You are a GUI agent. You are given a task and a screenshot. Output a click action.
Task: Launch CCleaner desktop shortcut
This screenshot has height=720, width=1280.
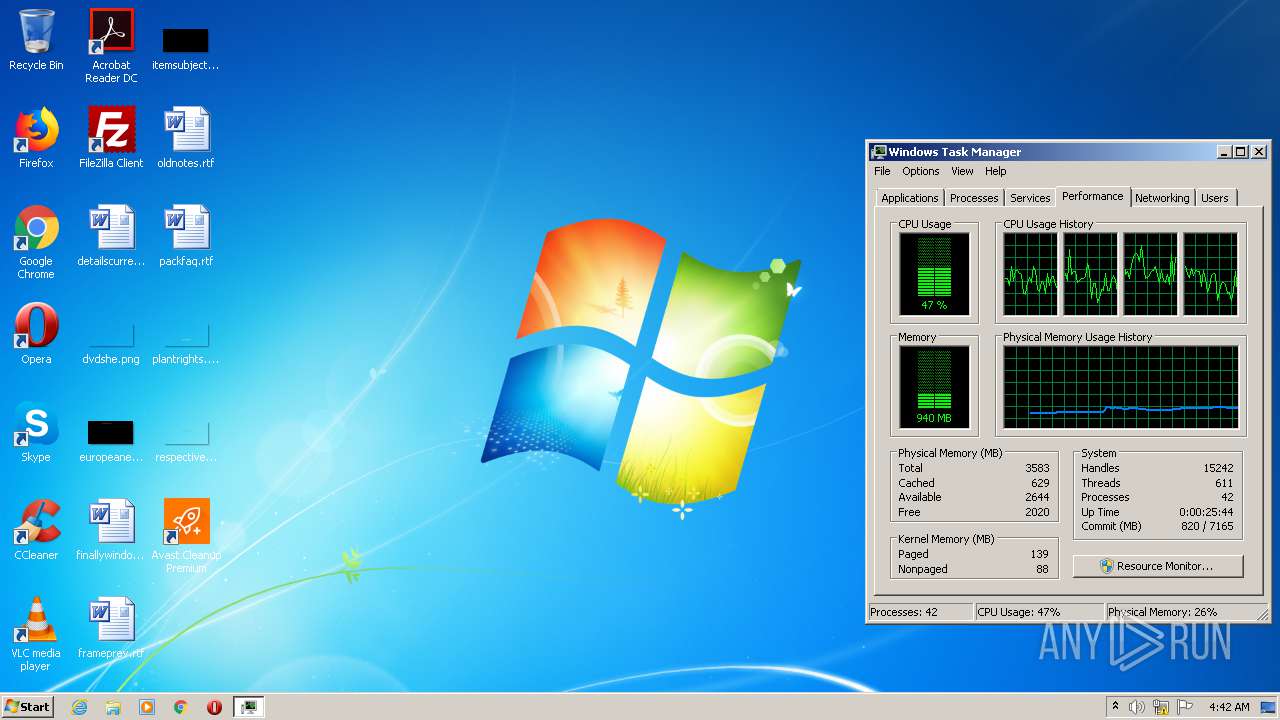click(x=36, y=530)
